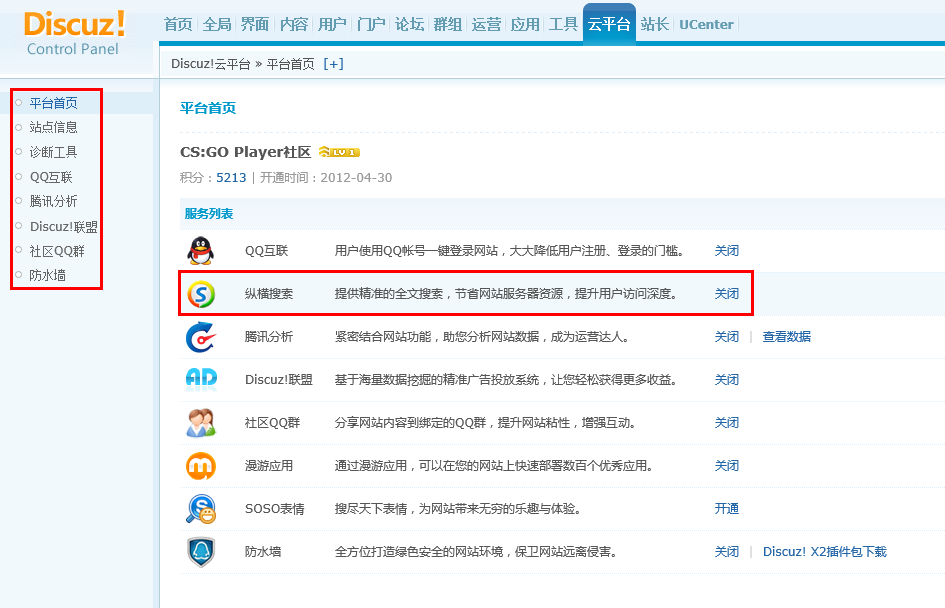The image size is (945, 608).
Task: Open the Discuz! X2插件包下载 link
Action: (x=824, y=551)
